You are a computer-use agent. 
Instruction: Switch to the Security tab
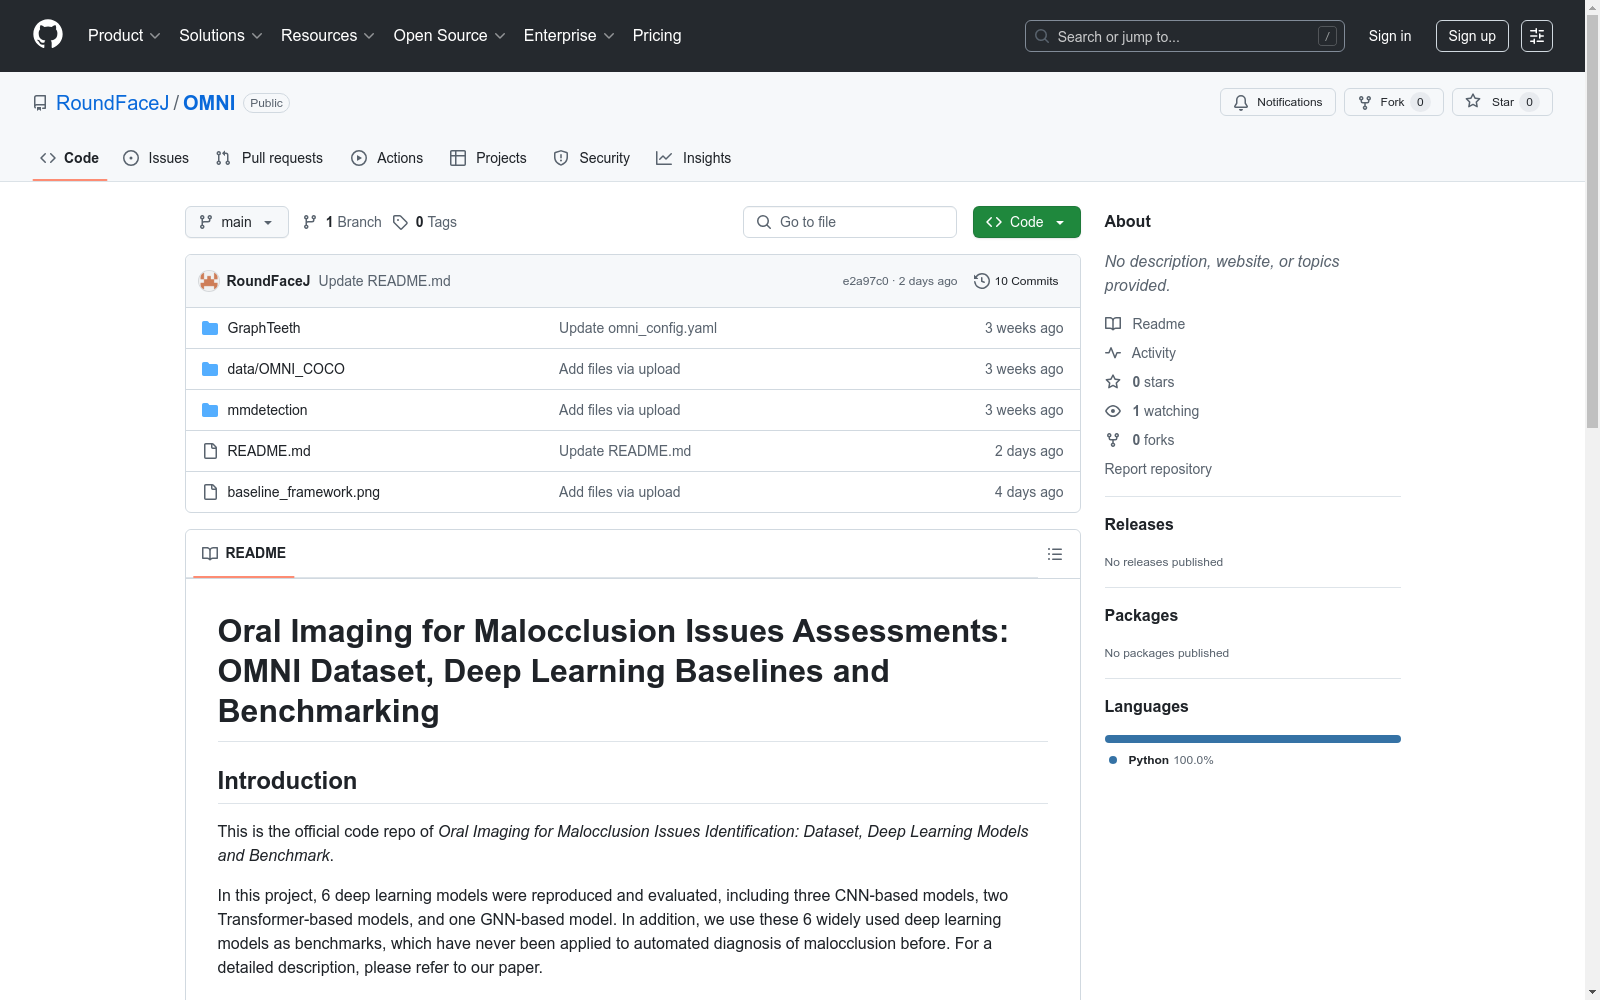(592, 158)
